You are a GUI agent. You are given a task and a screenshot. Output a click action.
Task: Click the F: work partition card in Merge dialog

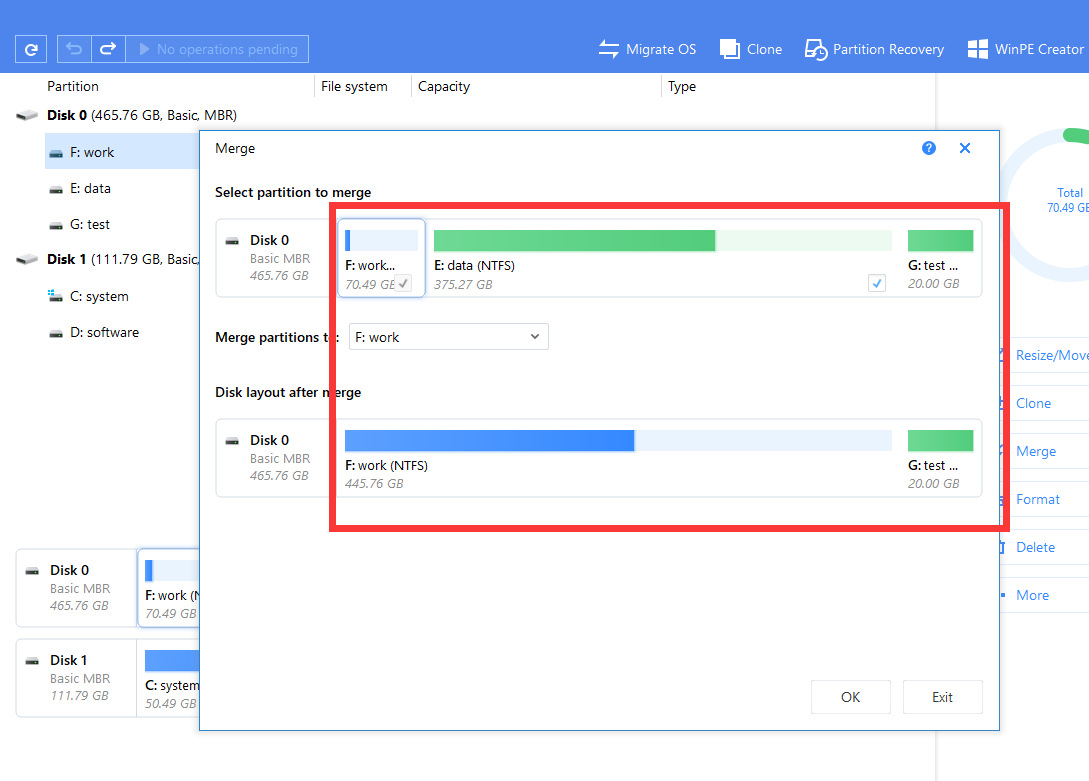pyautogui.click(x=381, y=258)
